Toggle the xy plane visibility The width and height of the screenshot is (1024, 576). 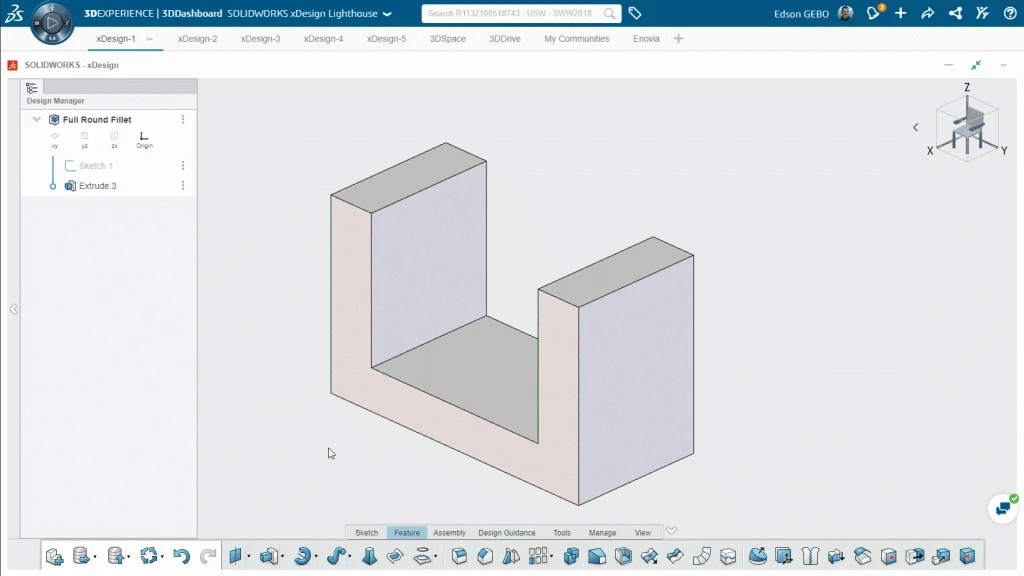tap(55, 139)
